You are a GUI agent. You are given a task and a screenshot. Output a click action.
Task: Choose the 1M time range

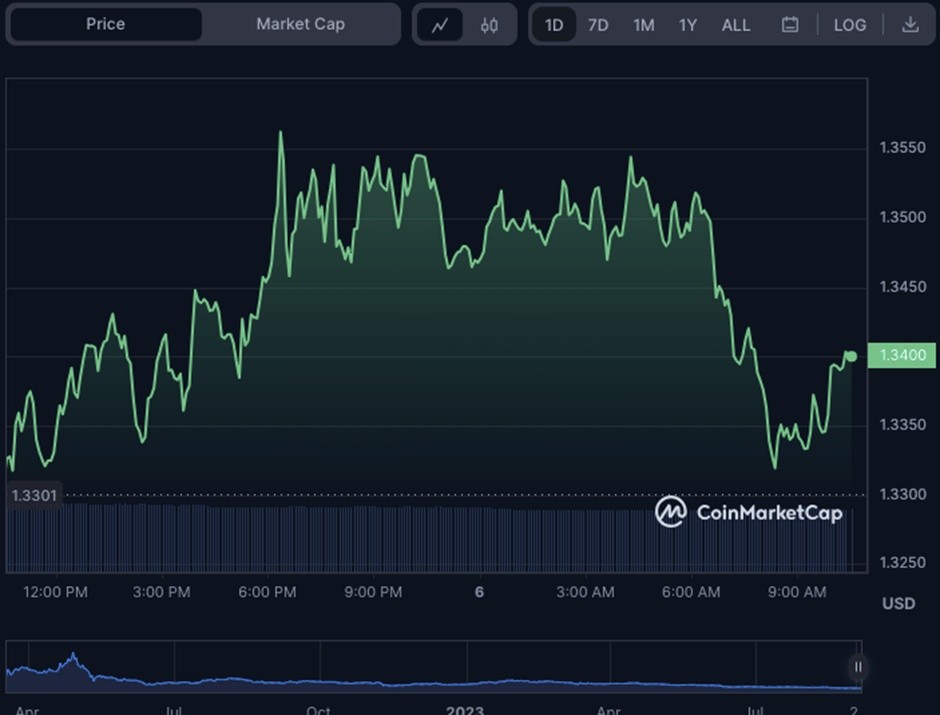[x=644, y=25]
